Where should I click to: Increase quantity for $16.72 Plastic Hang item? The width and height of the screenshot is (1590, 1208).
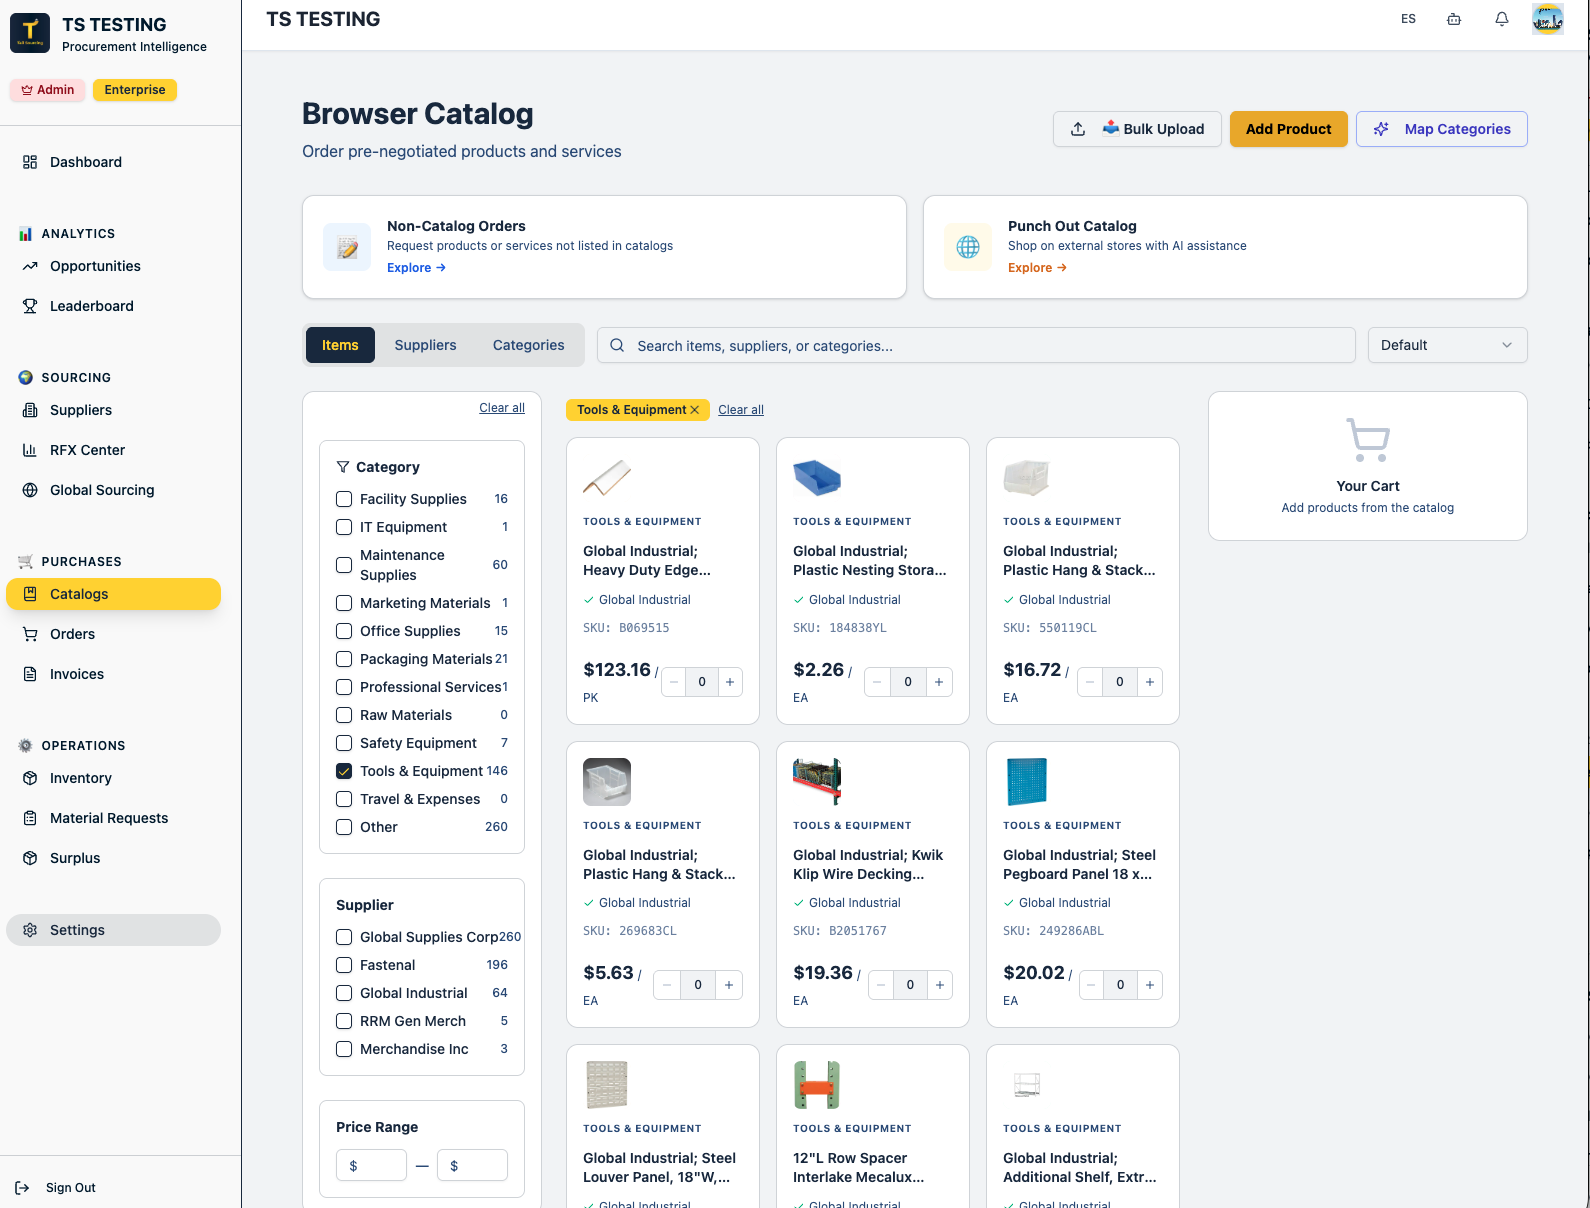1150,682
